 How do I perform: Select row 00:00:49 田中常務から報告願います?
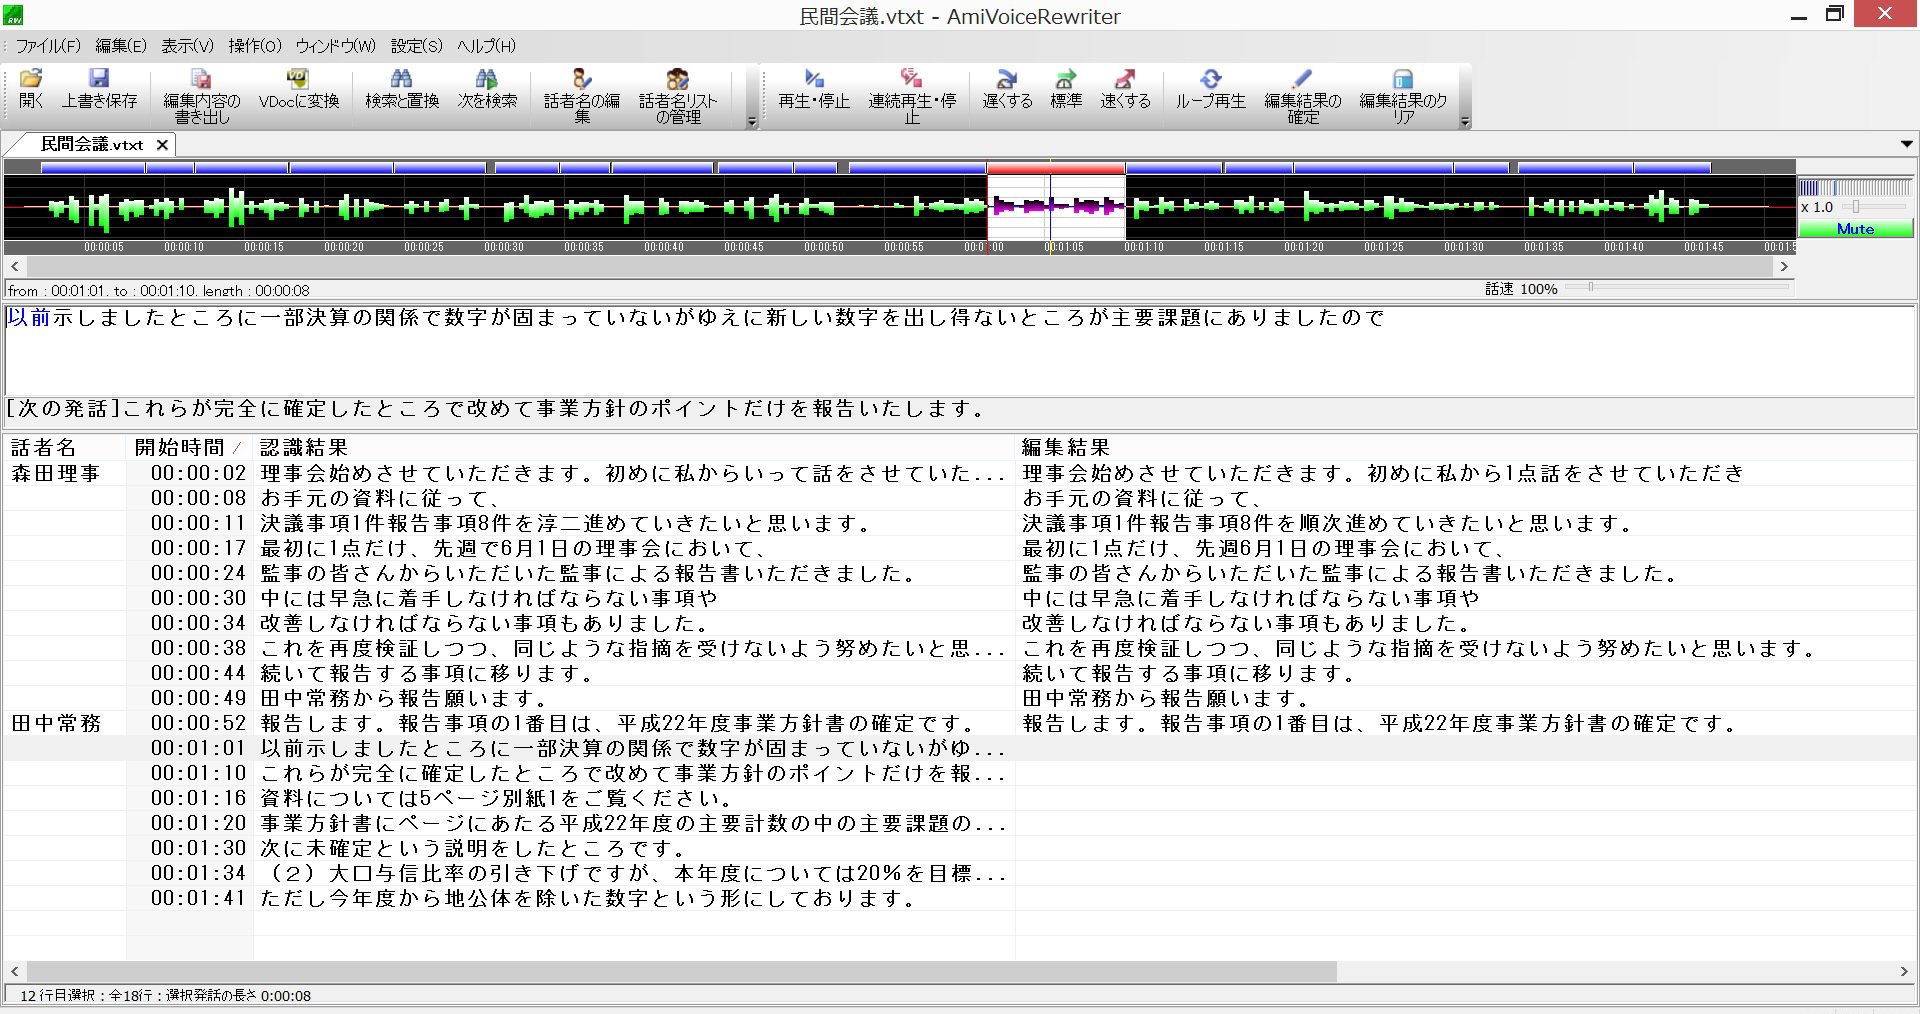pyautogui.click(x=960, y=698)
